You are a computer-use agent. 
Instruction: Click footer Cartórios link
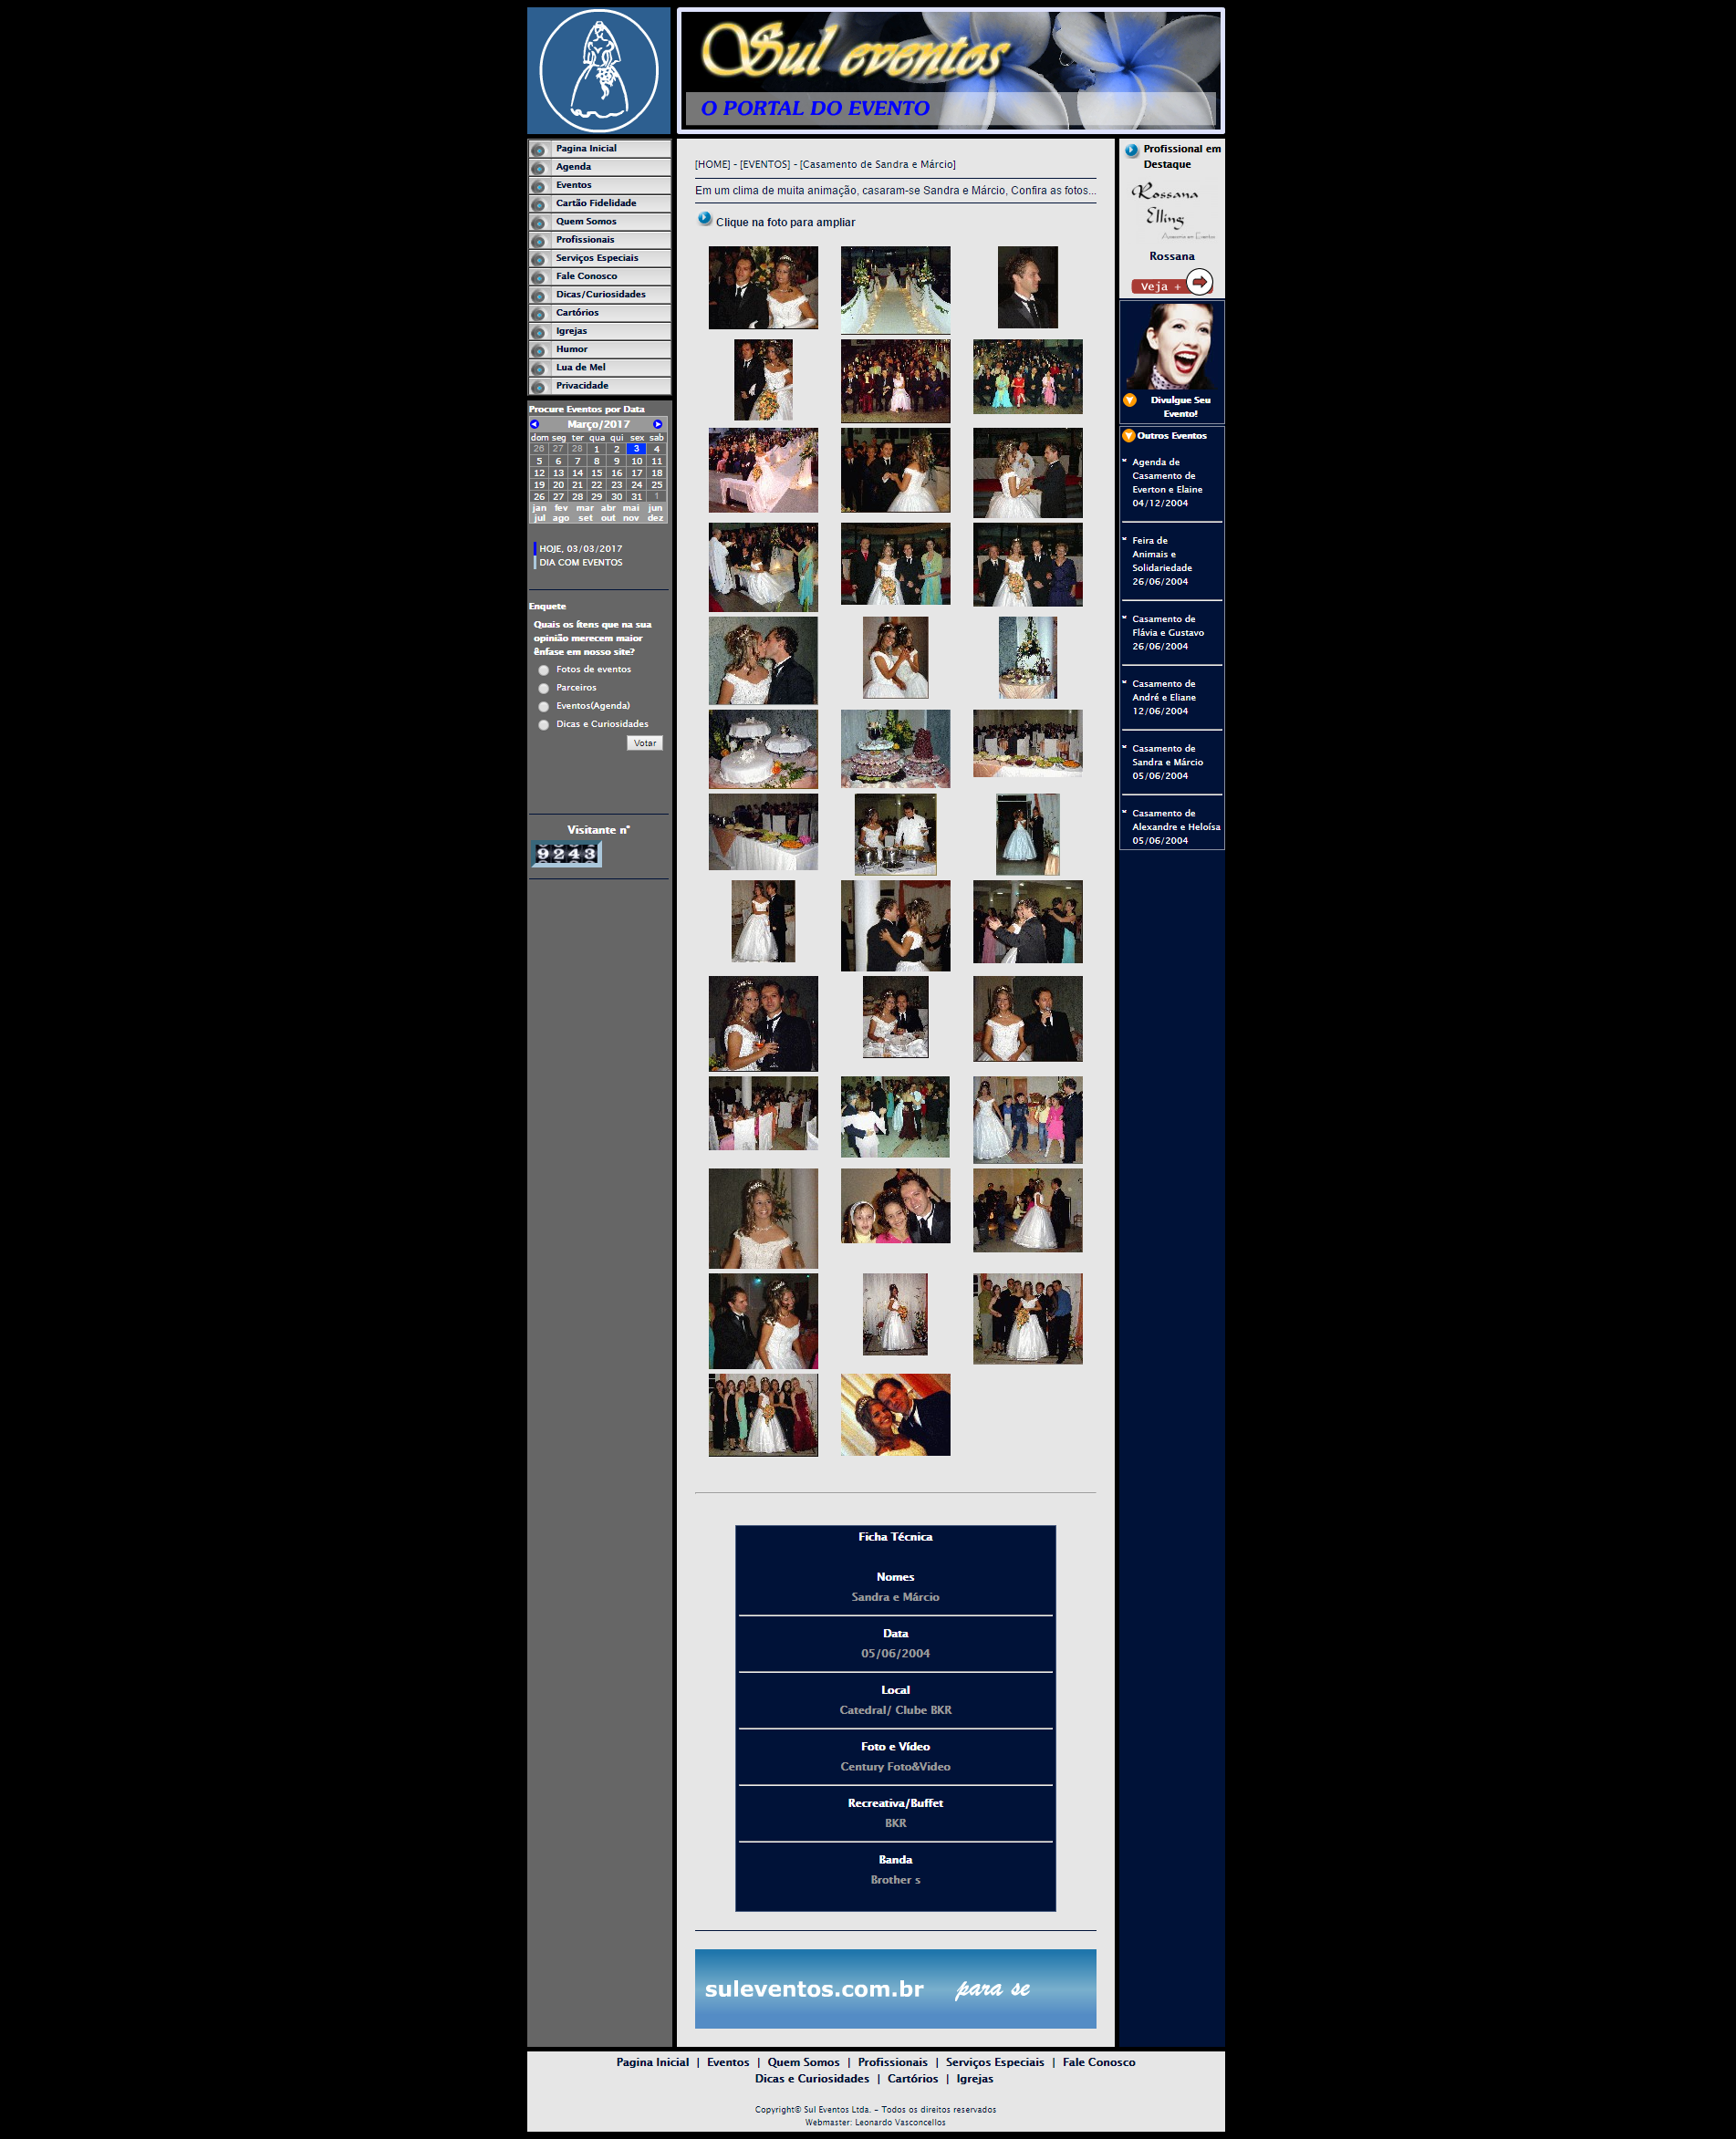tap(912, 2078)
